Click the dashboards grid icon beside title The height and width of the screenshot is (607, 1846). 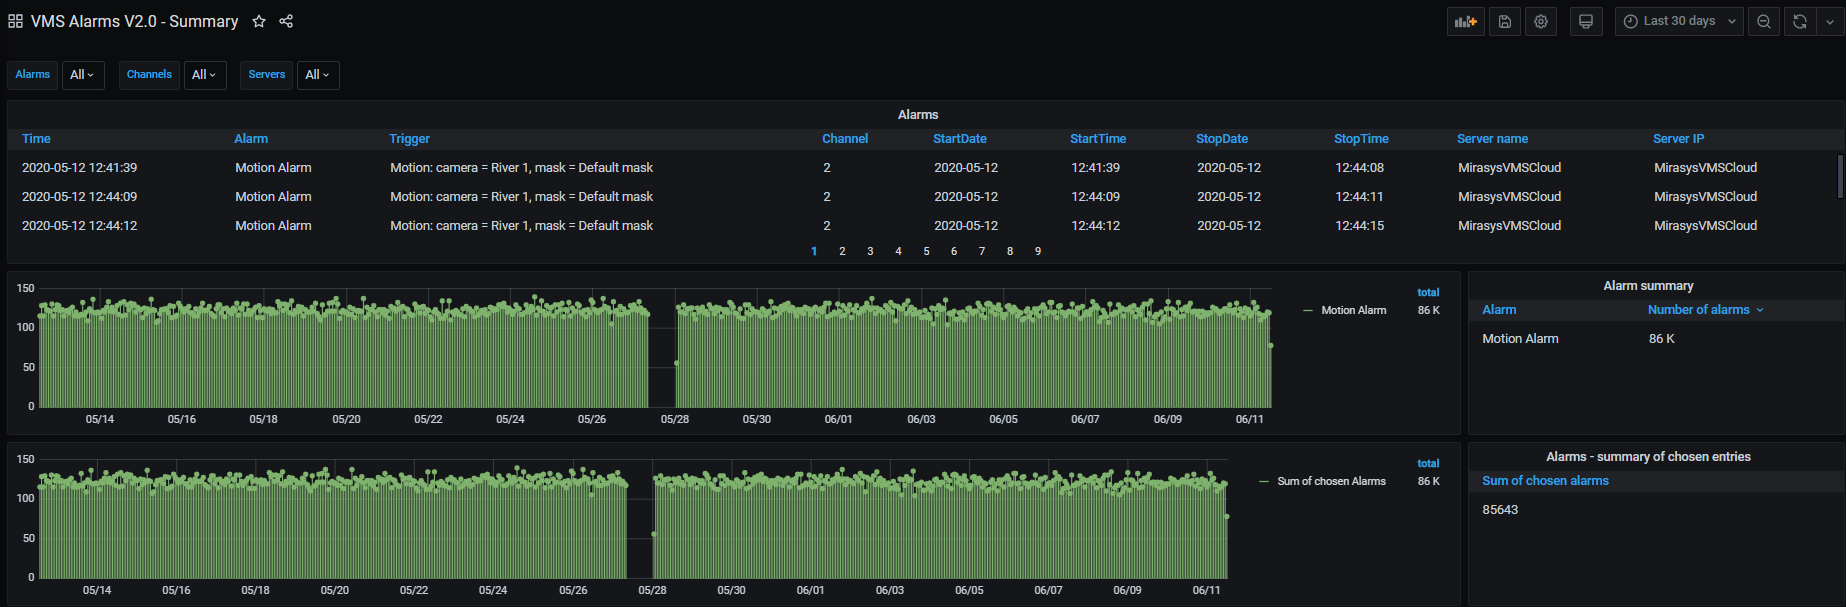(x=15, y=21)
